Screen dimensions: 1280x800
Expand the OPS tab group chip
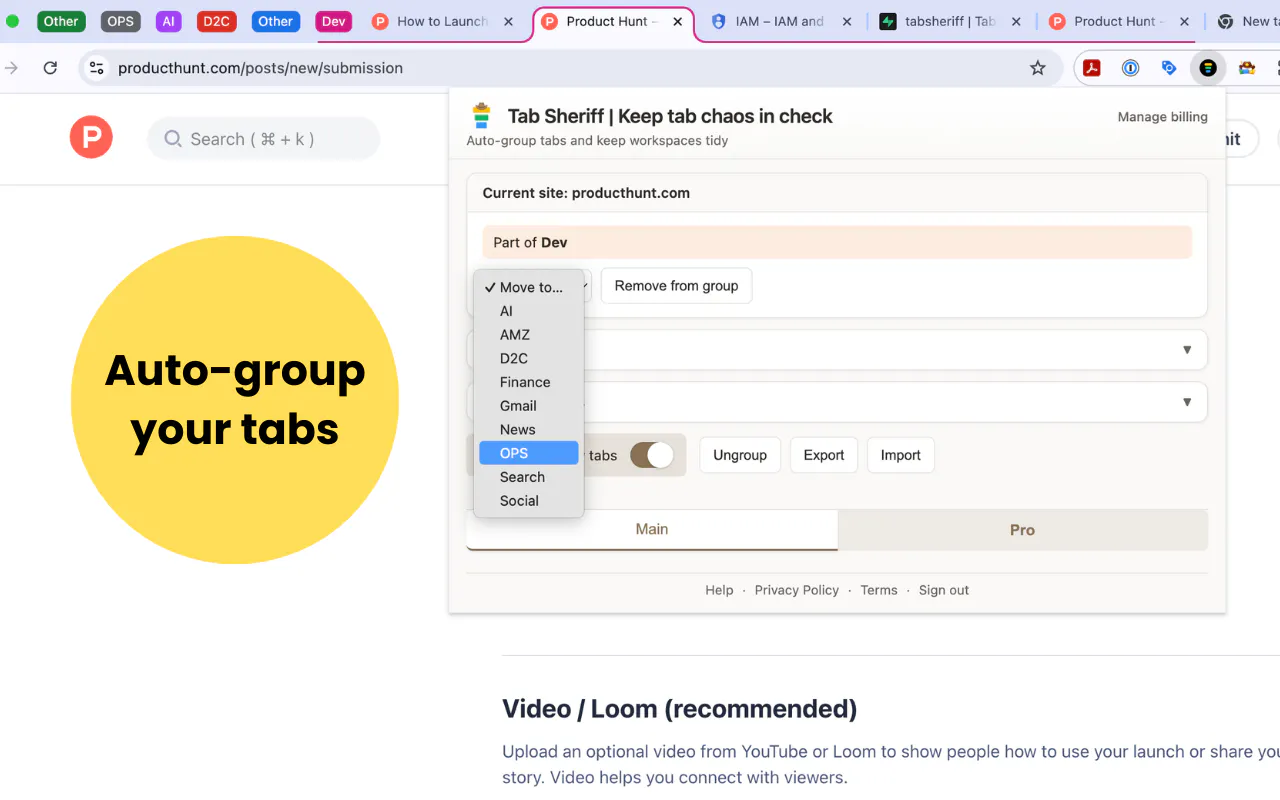click(x=121, y=21)
